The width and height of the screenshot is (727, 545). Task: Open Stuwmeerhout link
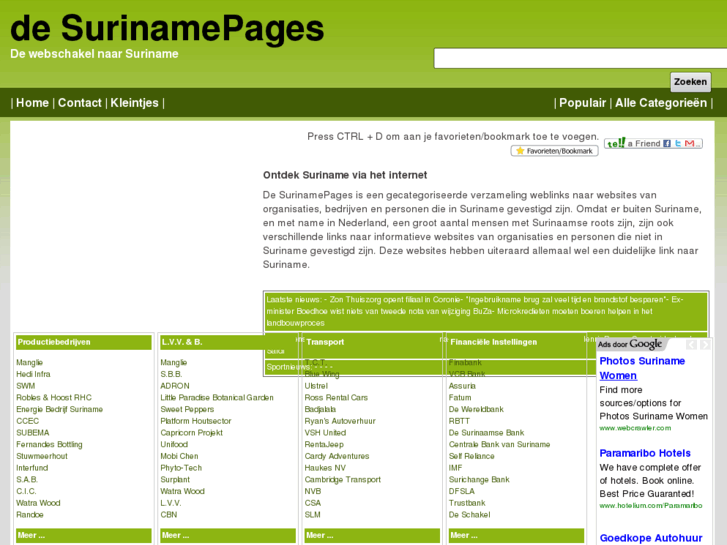pyautogui.click(x=42, y=456)
